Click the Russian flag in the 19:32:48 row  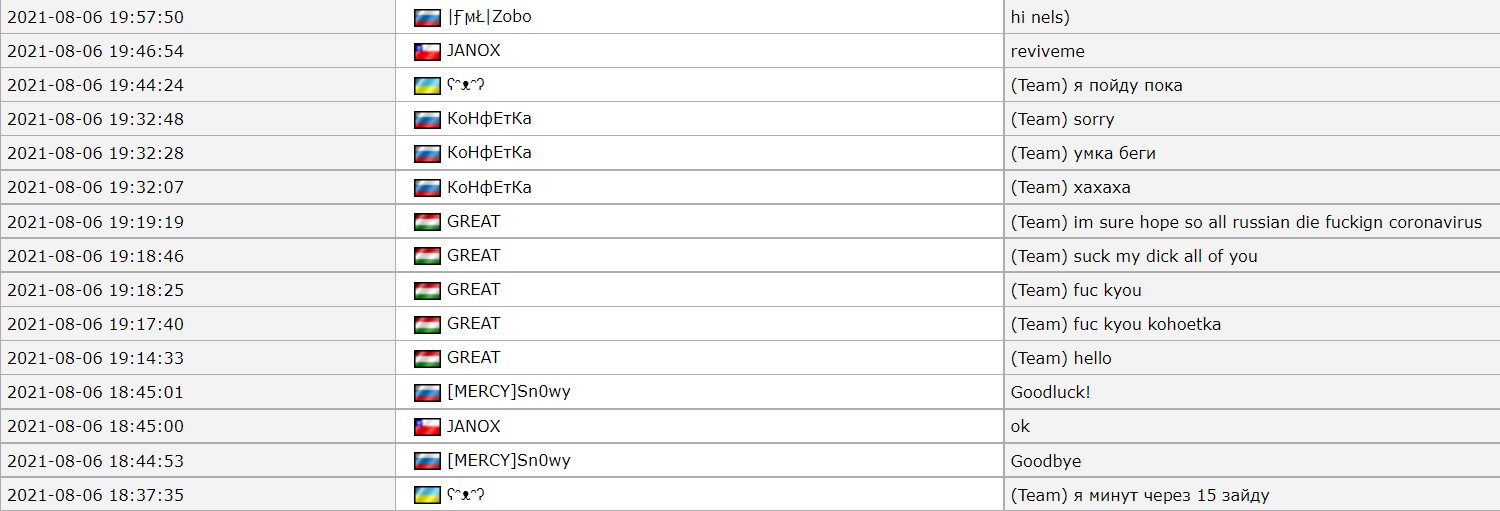point(427,120)
